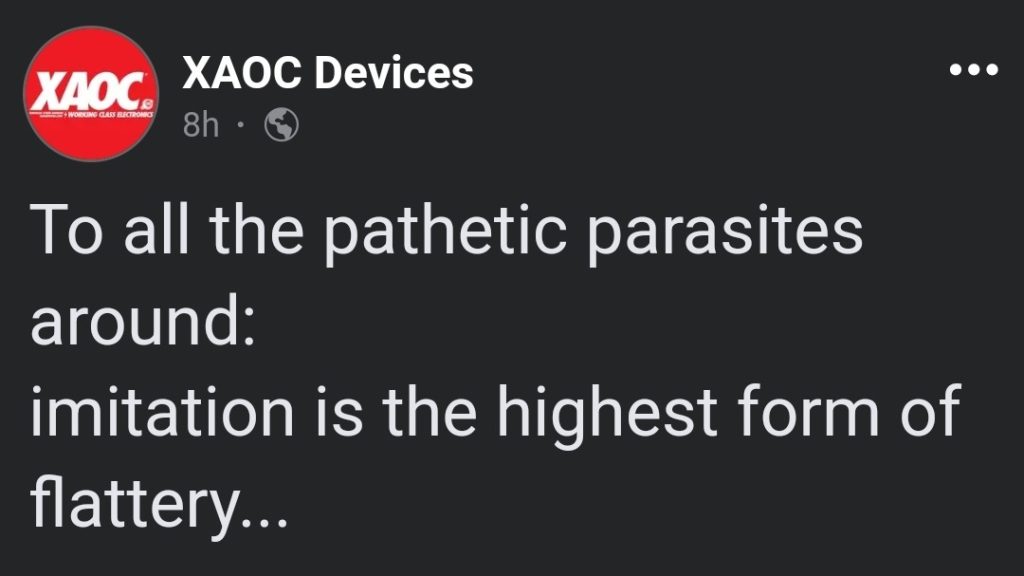Open the red XAOC profile picture
This screenshot has width=1024, height=576.
click(90, 94)
